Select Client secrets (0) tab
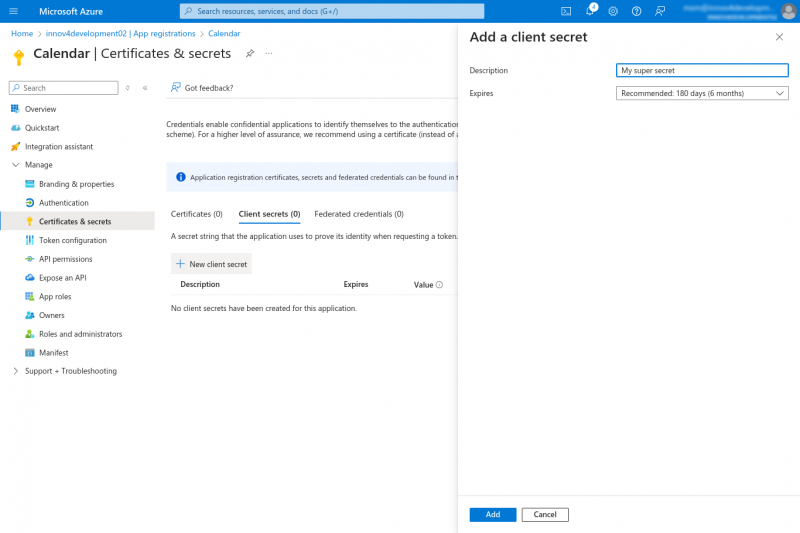The height and width of the screenshot is (533, 800). point(269,214)
